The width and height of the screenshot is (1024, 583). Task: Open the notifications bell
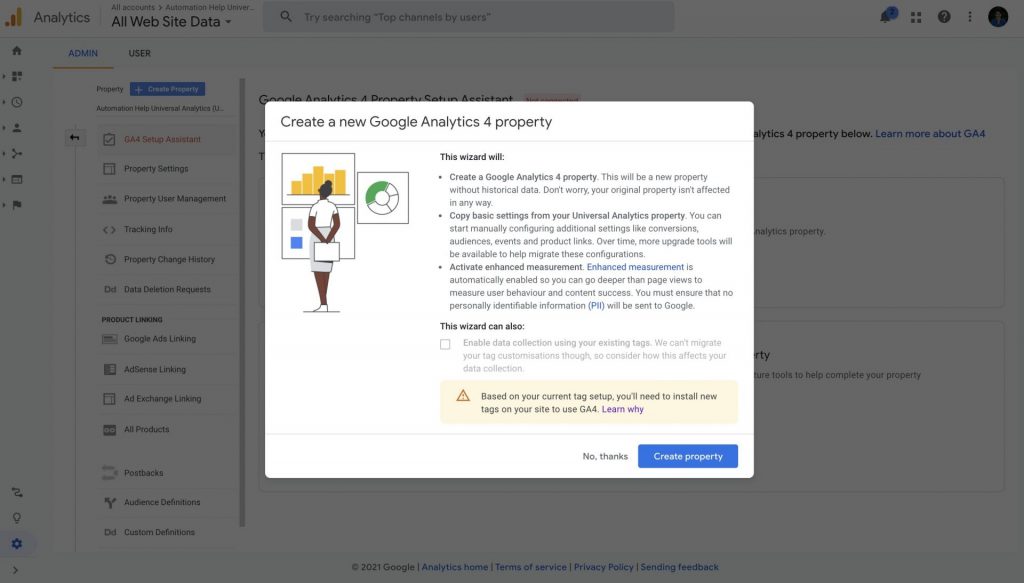pos(886,16)
